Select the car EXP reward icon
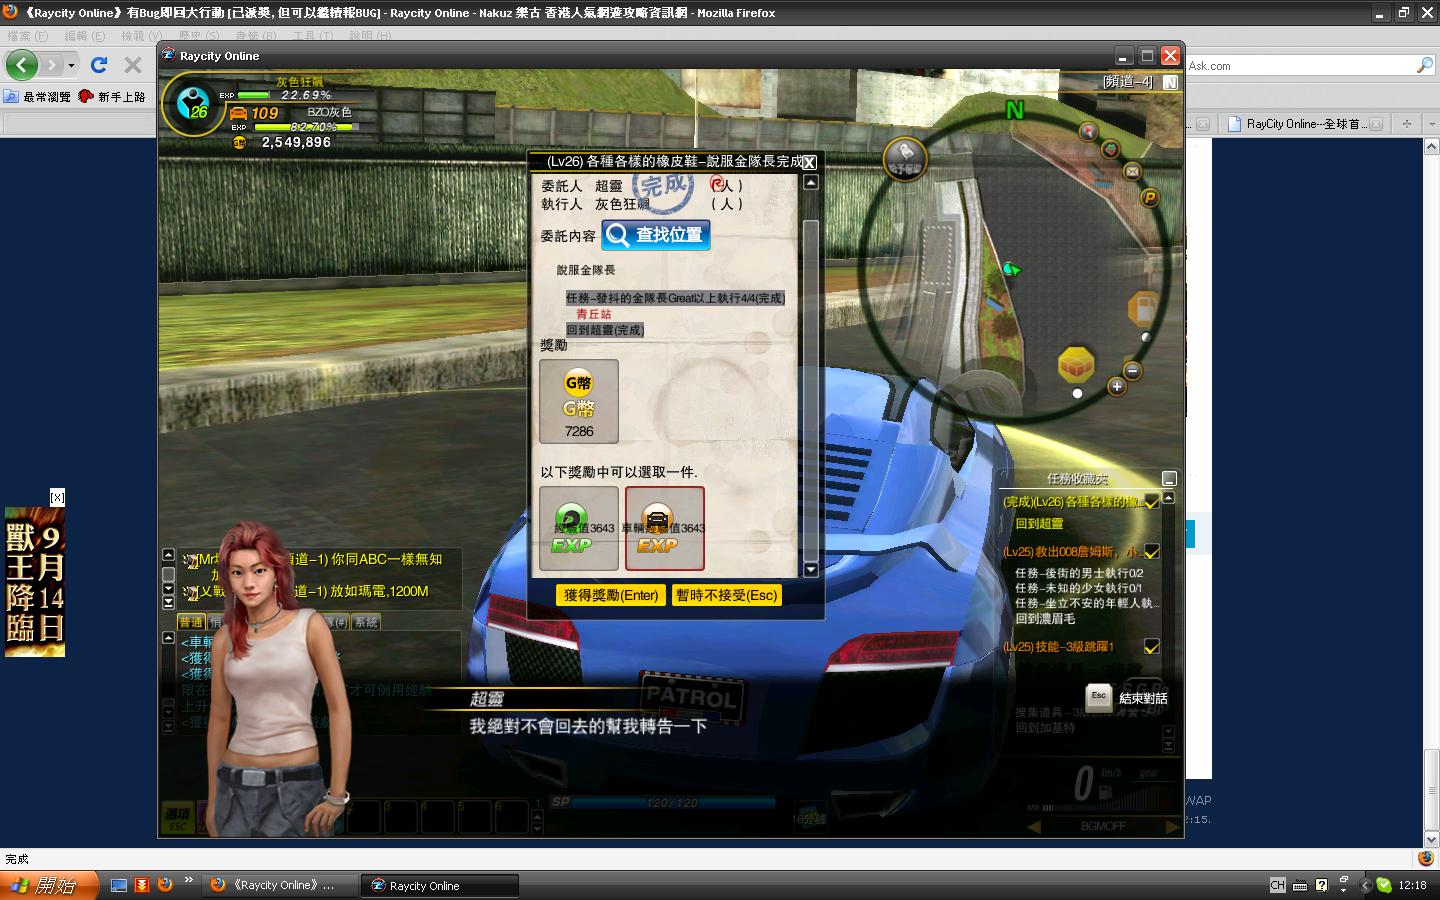Image resolution: width=1440 pixels, height=900 pixels. 664,529
